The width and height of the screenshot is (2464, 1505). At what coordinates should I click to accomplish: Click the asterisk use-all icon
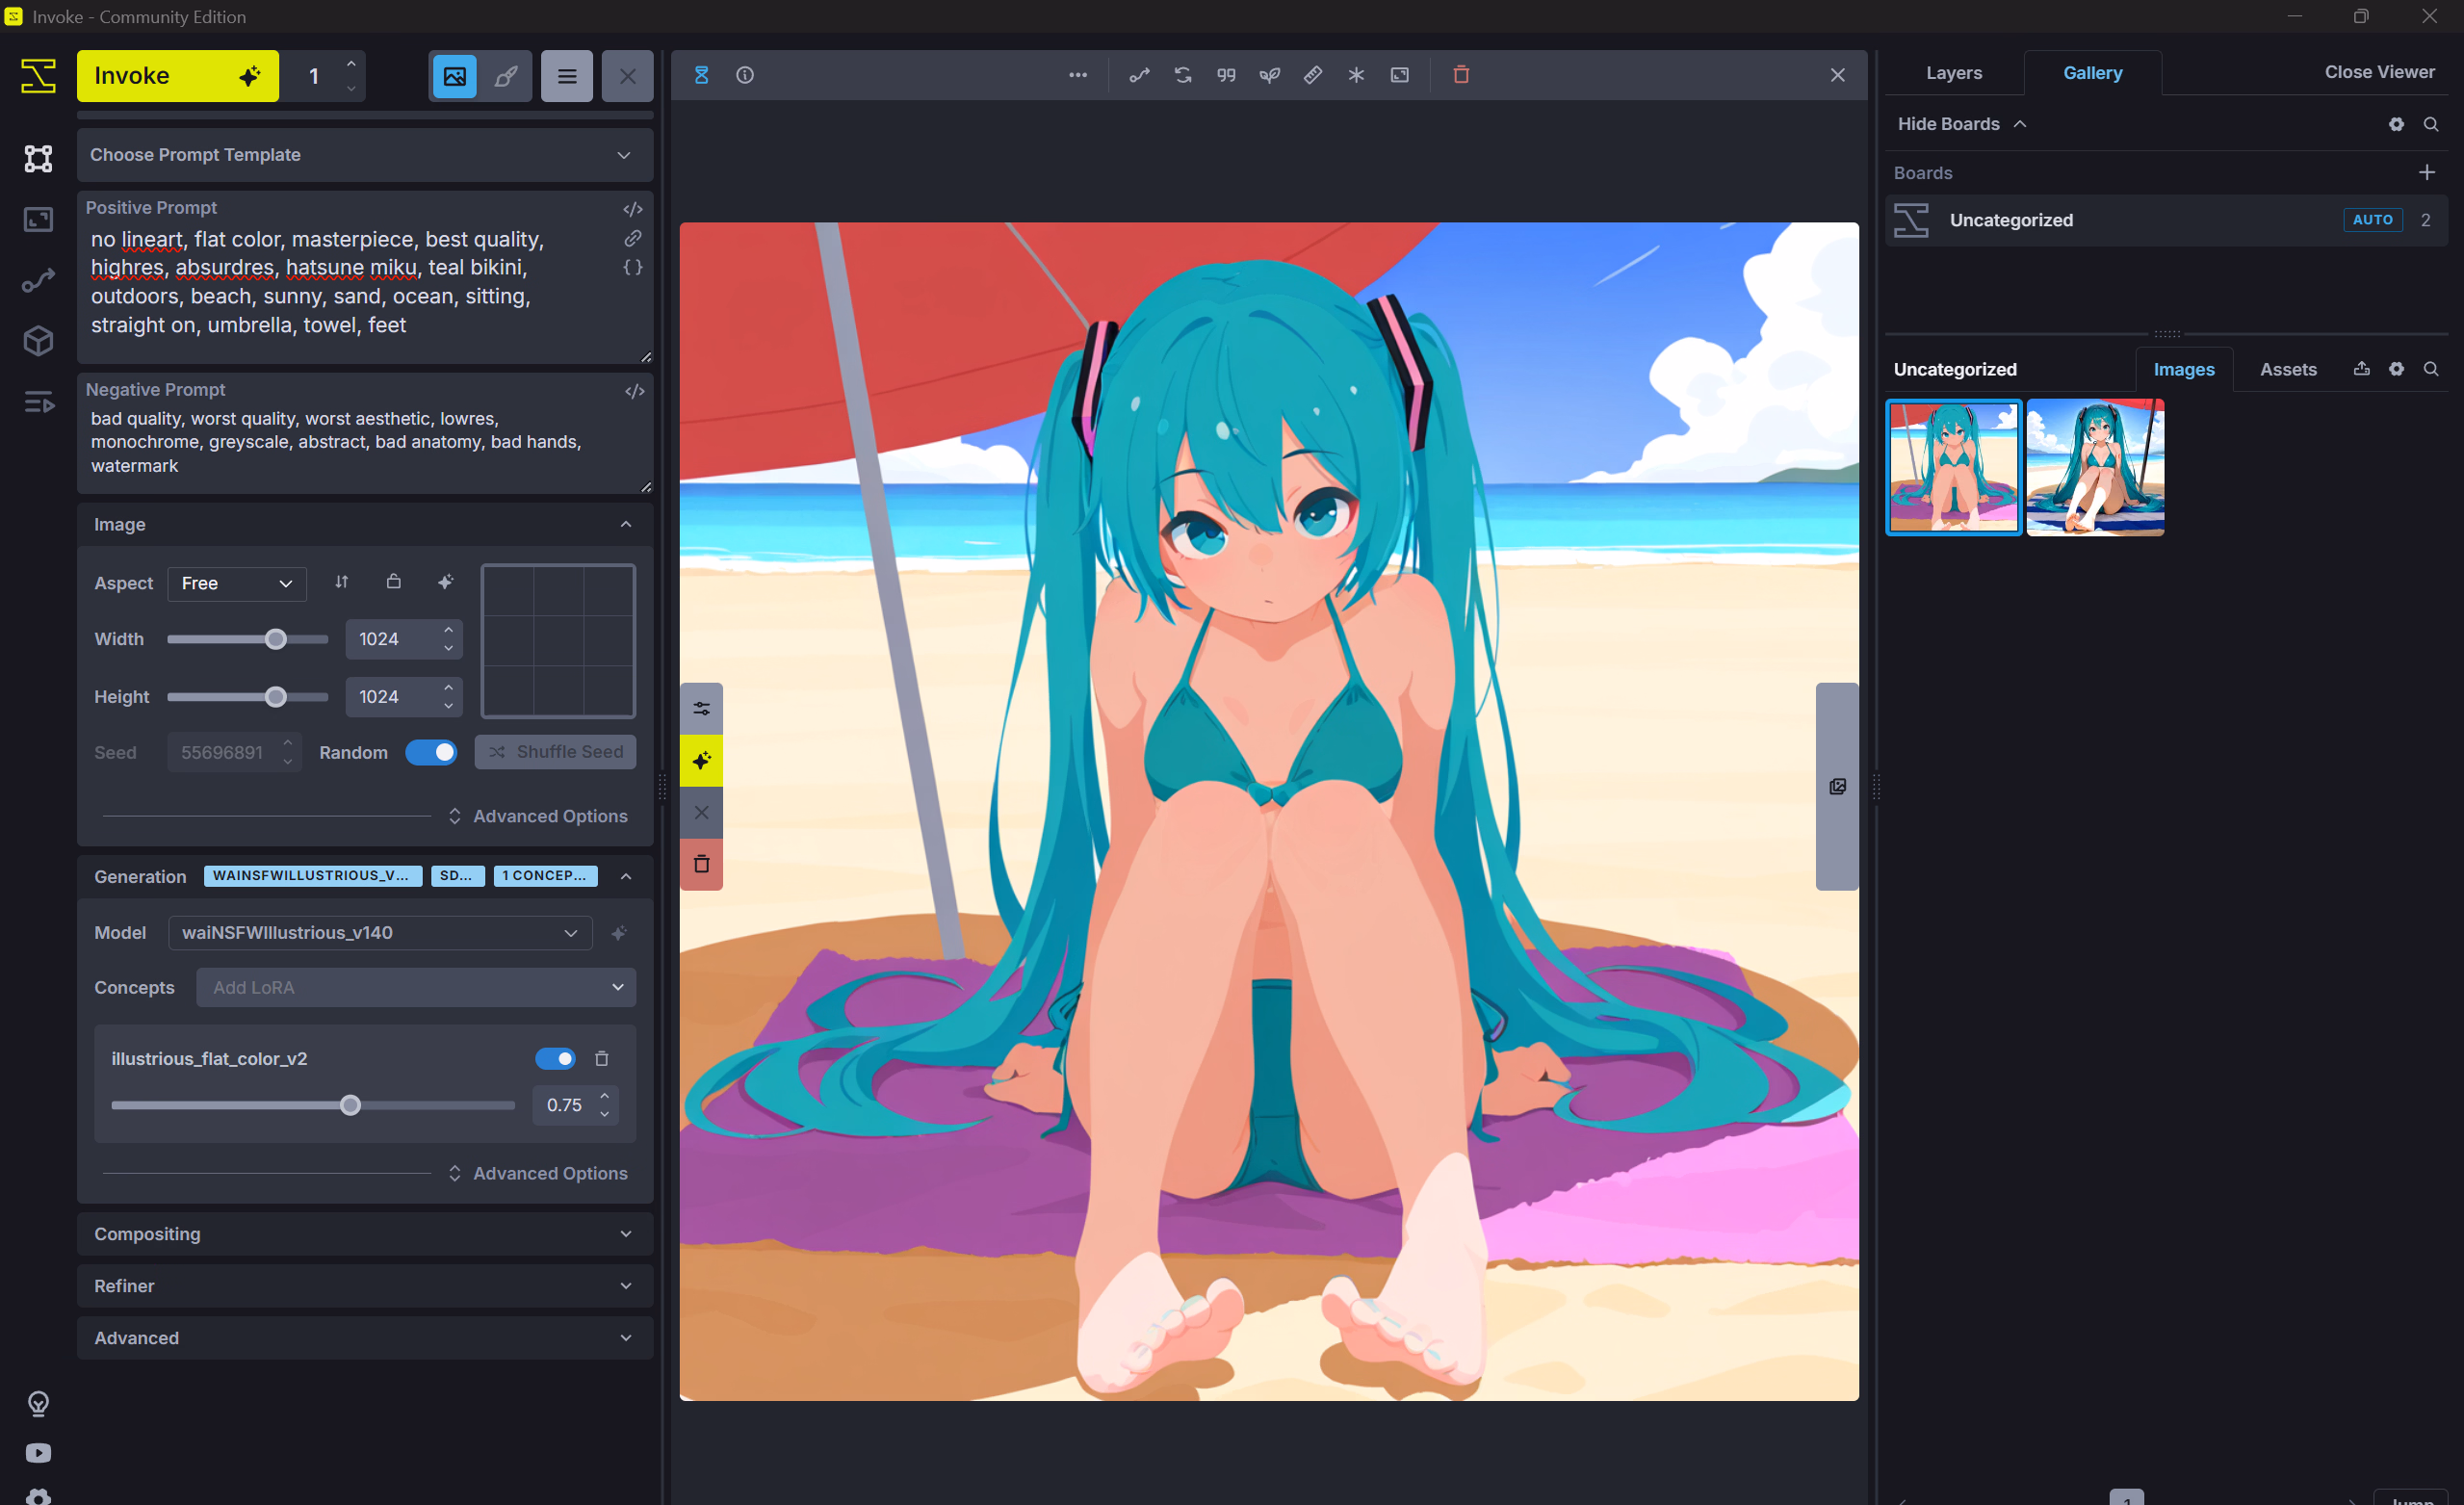pos(1356,75)
